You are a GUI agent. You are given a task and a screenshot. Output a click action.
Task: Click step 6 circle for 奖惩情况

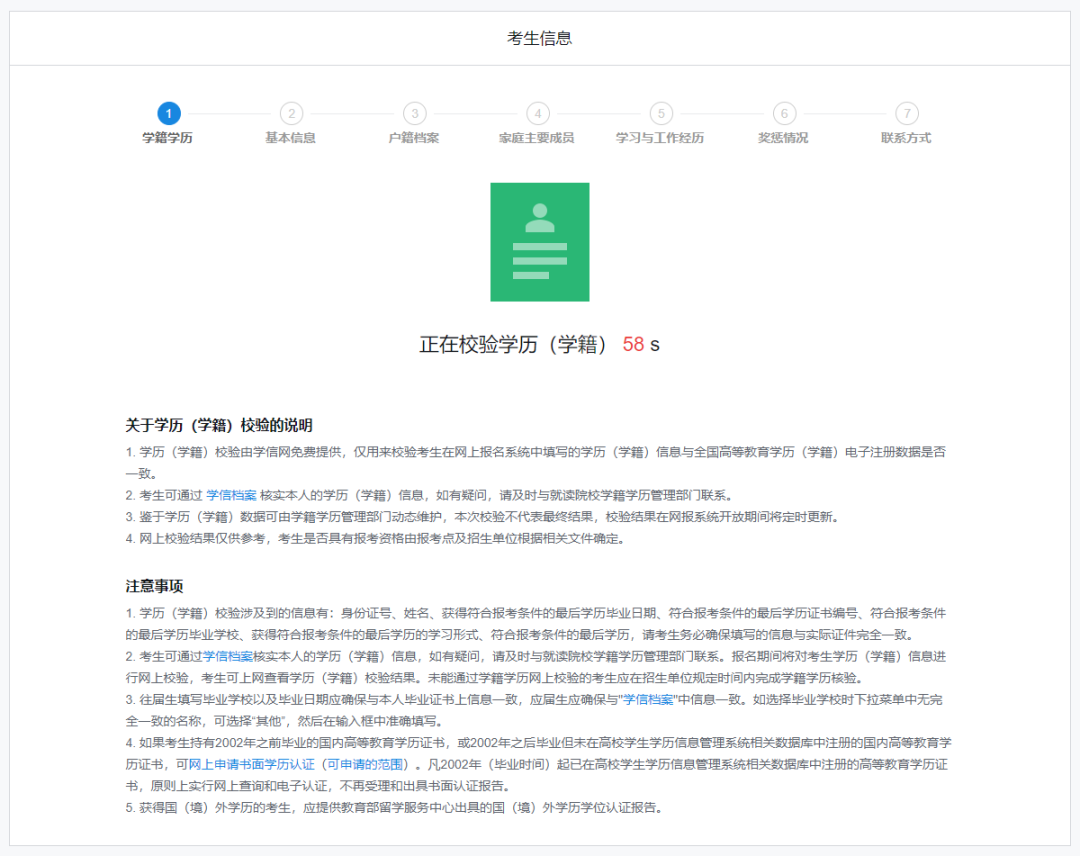784,114
